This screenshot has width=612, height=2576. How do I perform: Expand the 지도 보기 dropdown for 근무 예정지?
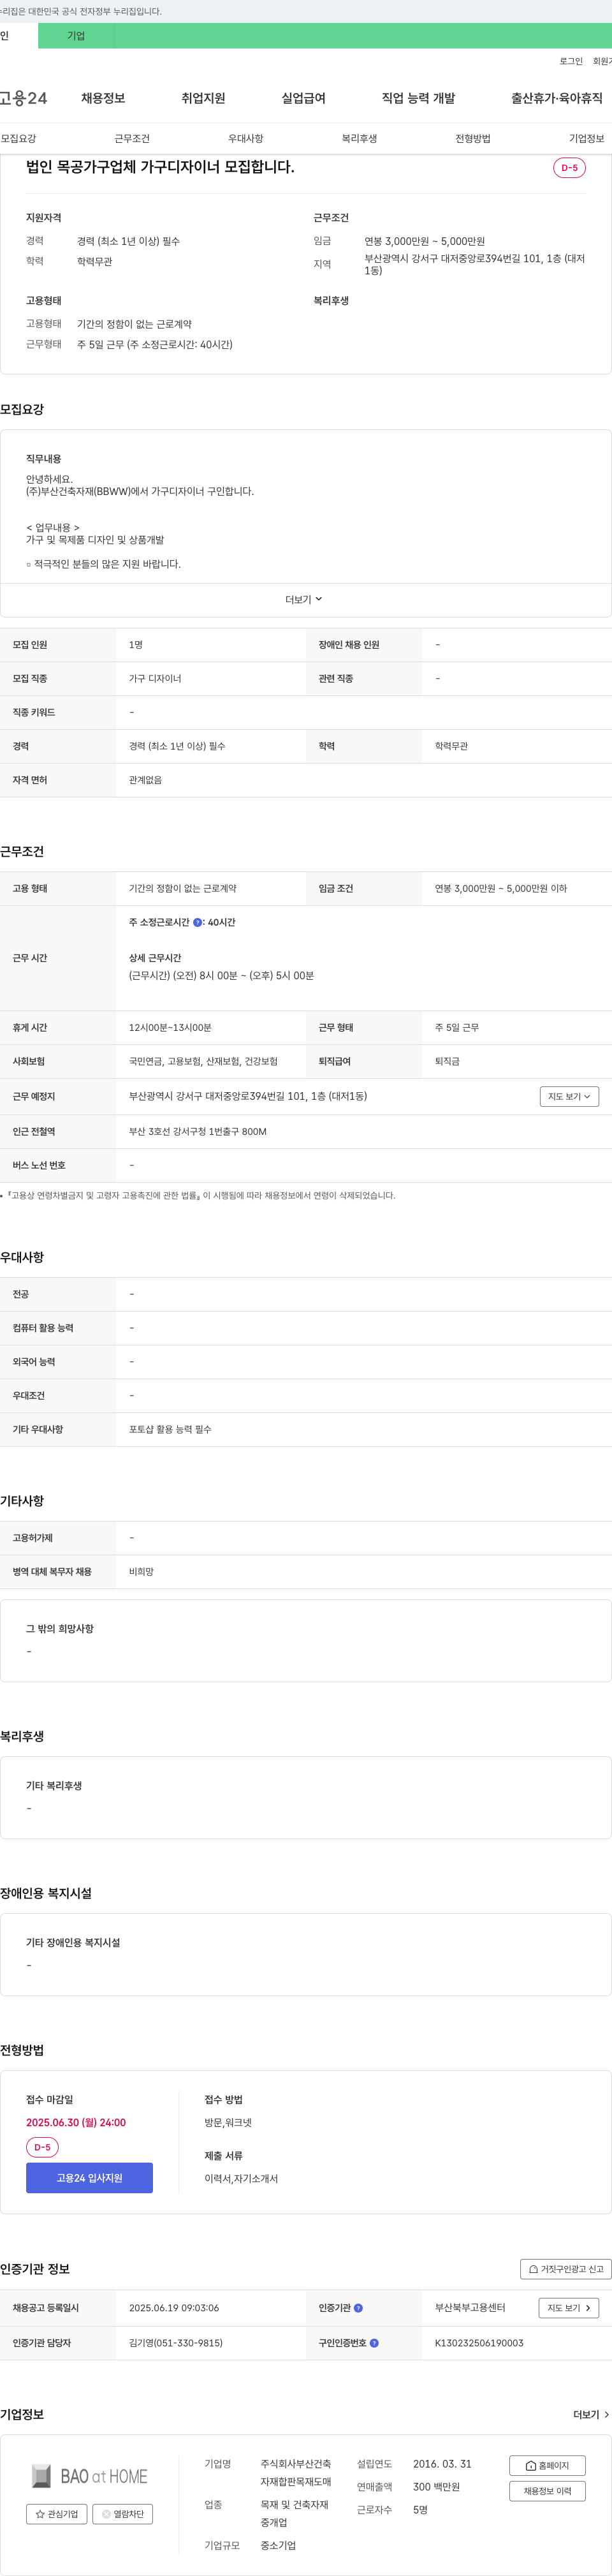click(569, 1097)
